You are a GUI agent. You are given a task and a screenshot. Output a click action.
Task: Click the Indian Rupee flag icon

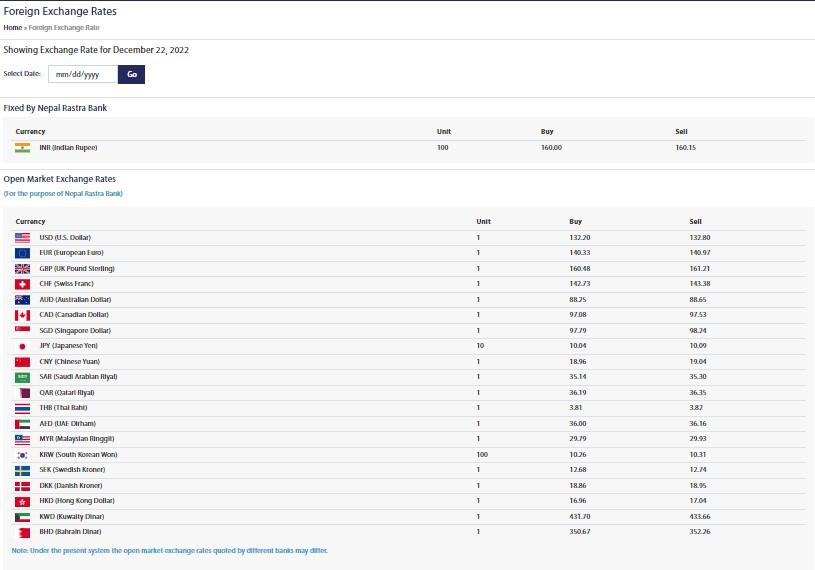(22, 147)
